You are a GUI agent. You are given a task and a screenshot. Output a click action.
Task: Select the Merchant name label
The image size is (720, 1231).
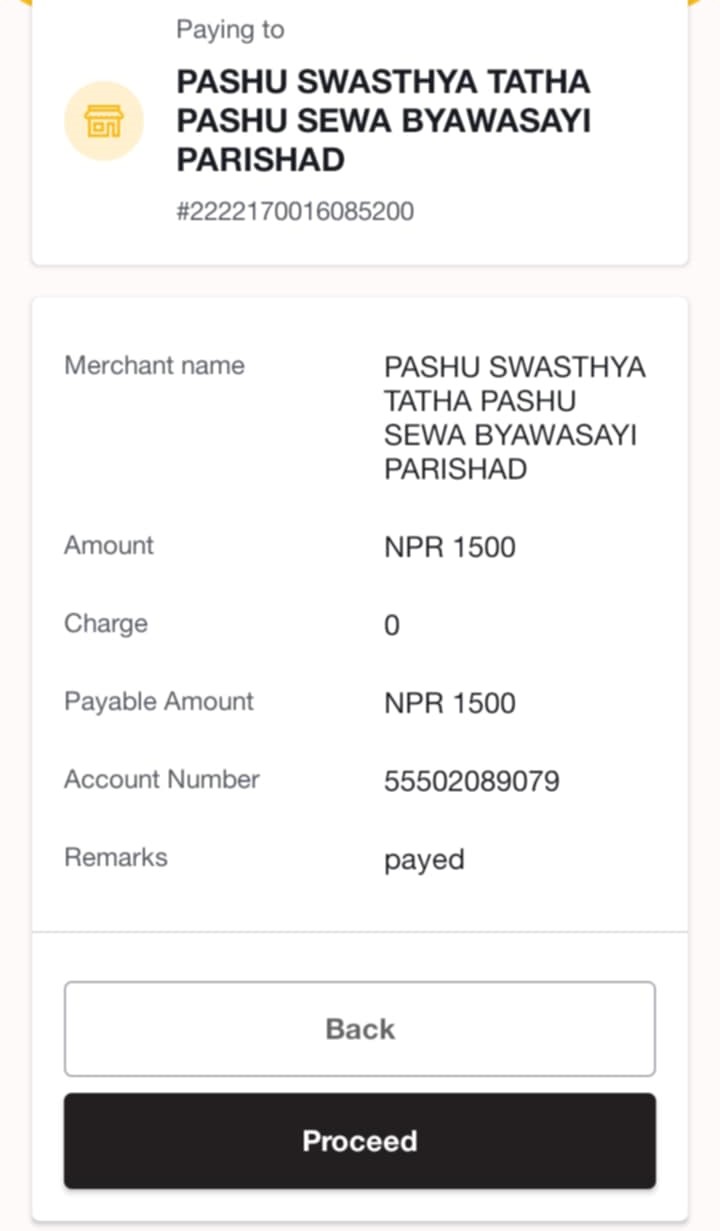[x=154, y=365]
